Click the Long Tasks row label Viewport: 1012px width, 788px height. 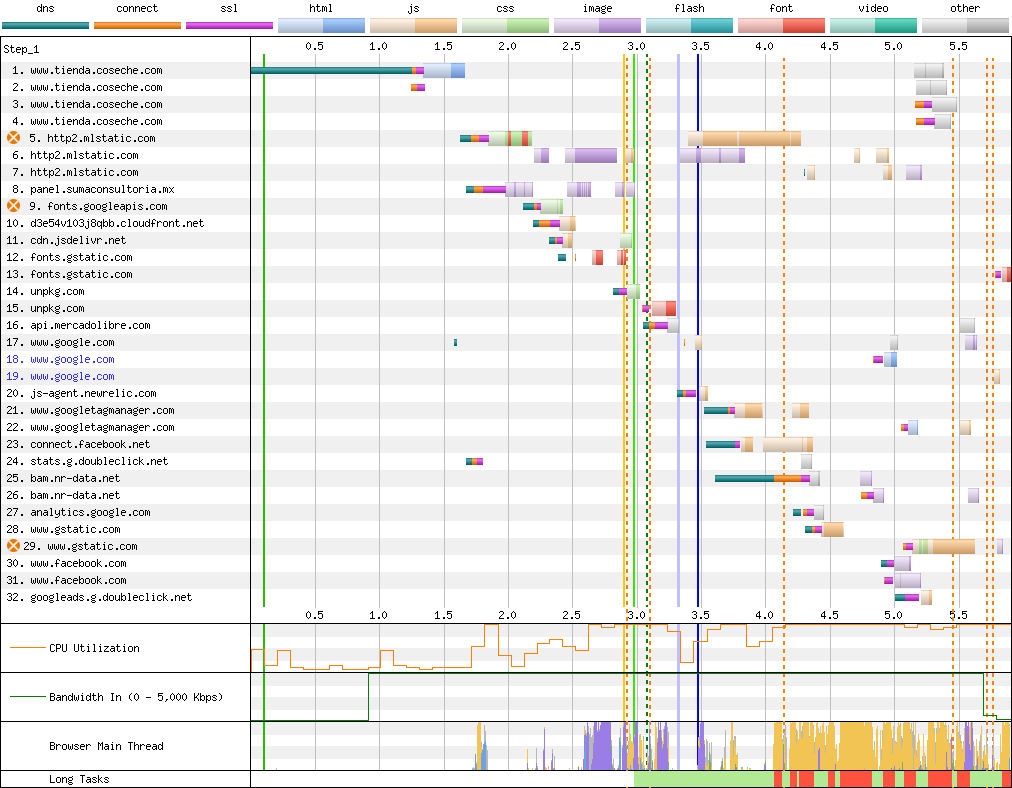click(79, 779)
